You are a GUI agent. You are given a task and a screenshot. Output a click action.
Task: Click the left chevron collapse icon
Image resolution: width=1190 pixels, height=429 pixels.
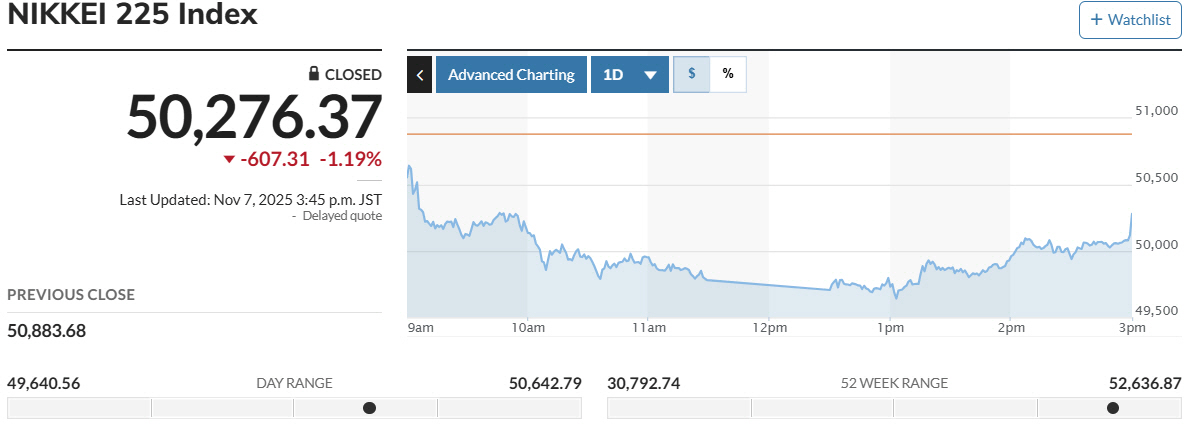[420, 75]
